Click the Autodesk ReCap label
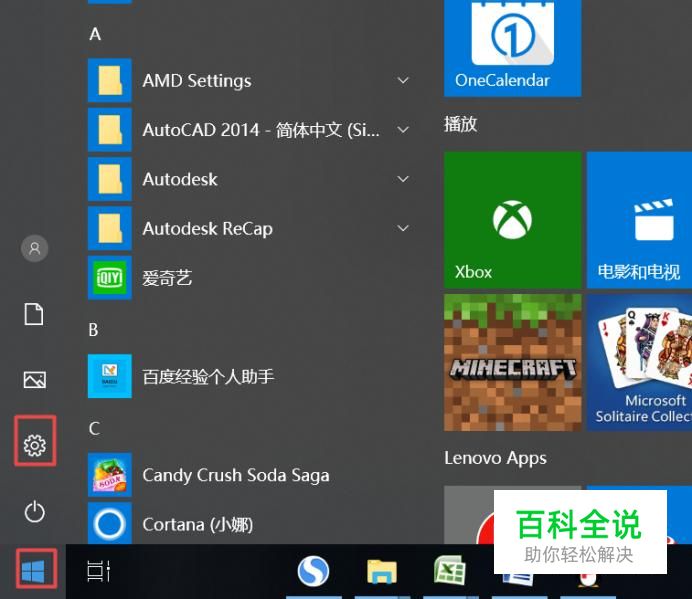The image size is (692, 599). [207, 229]
